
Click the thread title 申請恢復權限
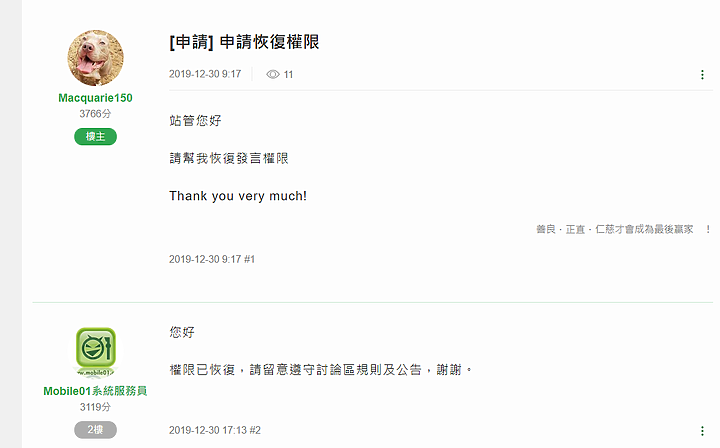pyautogui.click(x=244, y=42)
